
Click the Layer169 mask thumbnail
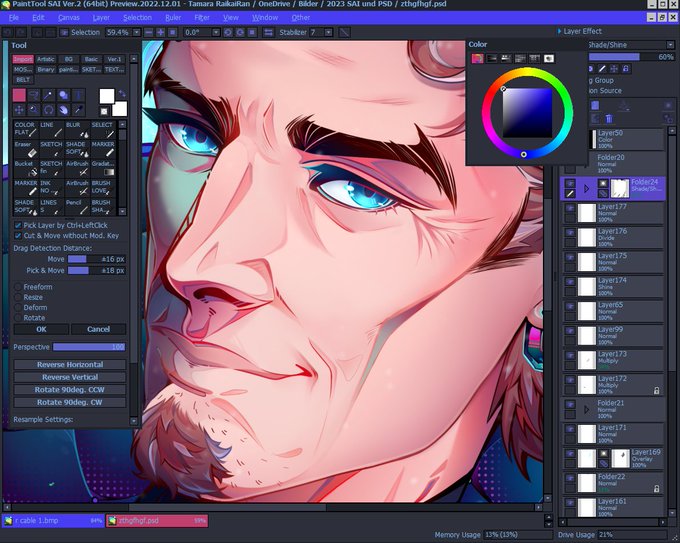[x=620, y=459]
